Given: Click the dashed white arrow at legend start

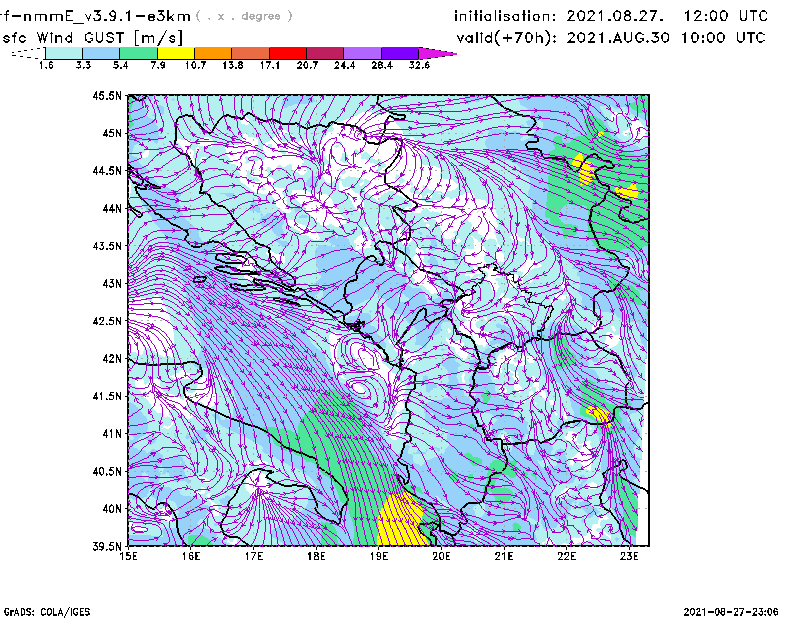Looking at the screenshot, I should [x=28, y=53].
